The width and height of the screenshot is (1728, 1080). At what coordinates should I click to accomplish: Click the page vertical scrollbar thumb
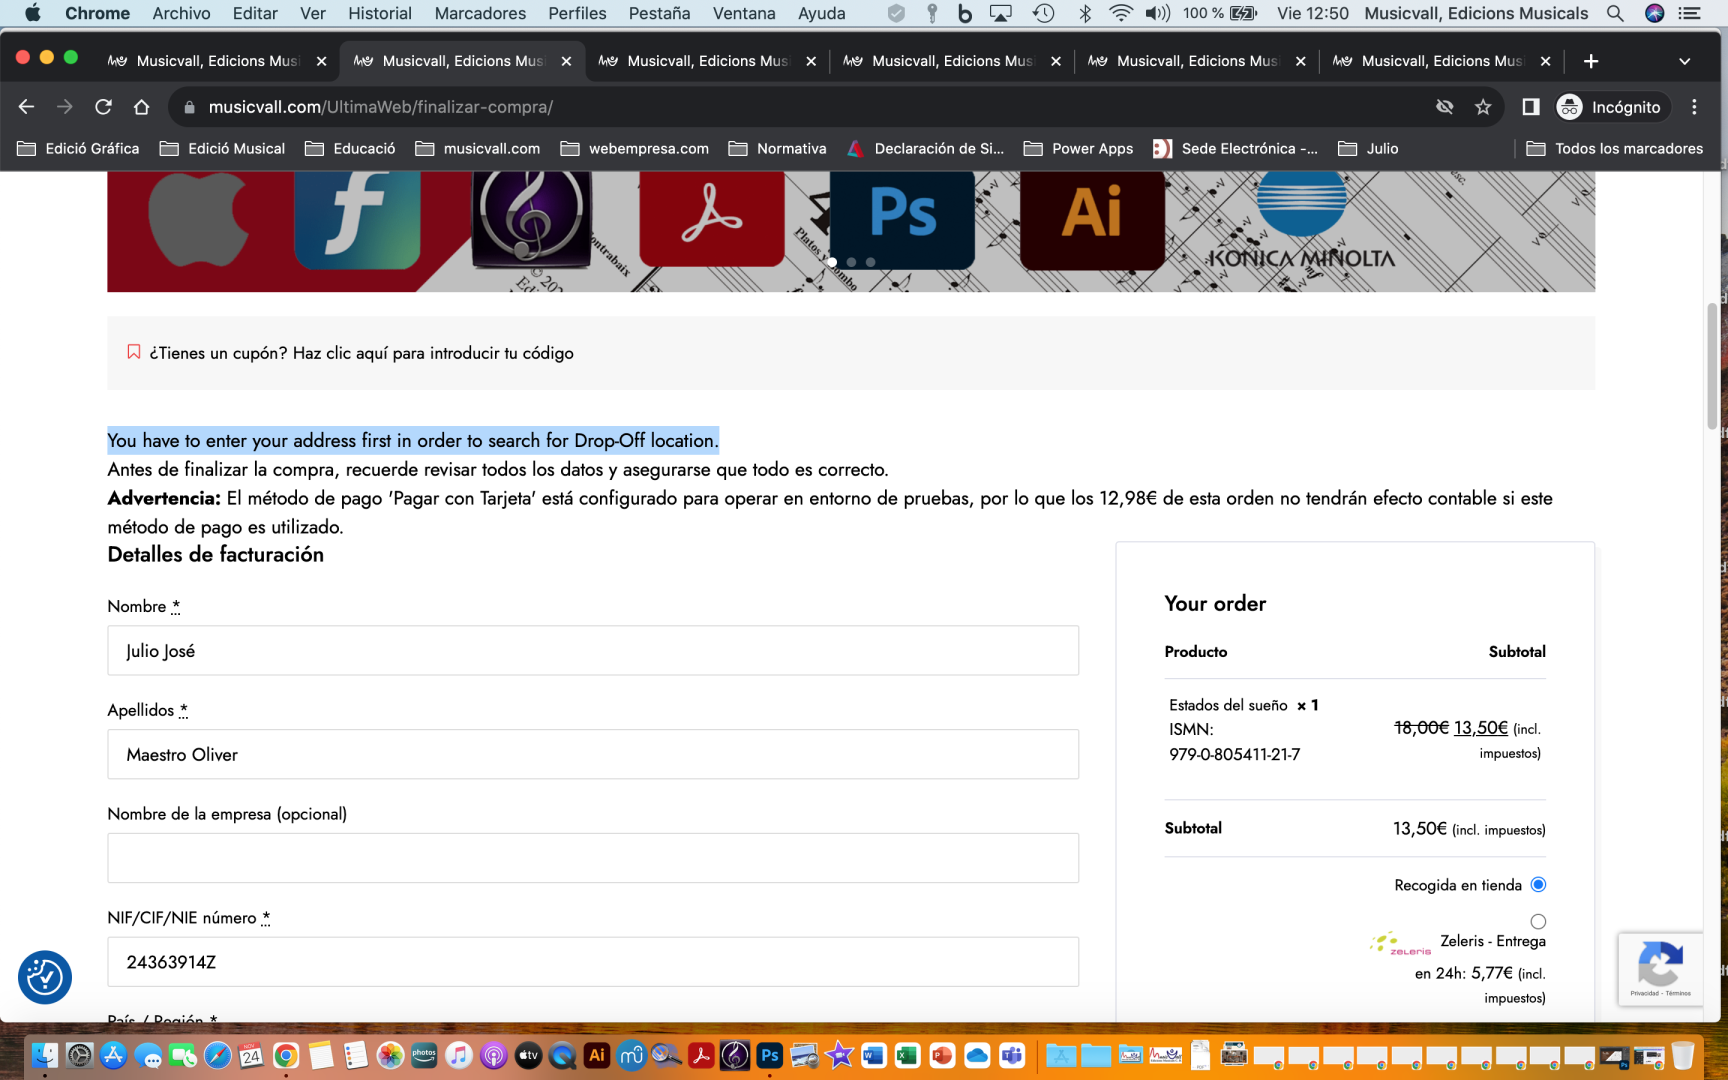tap(1712, 365)
